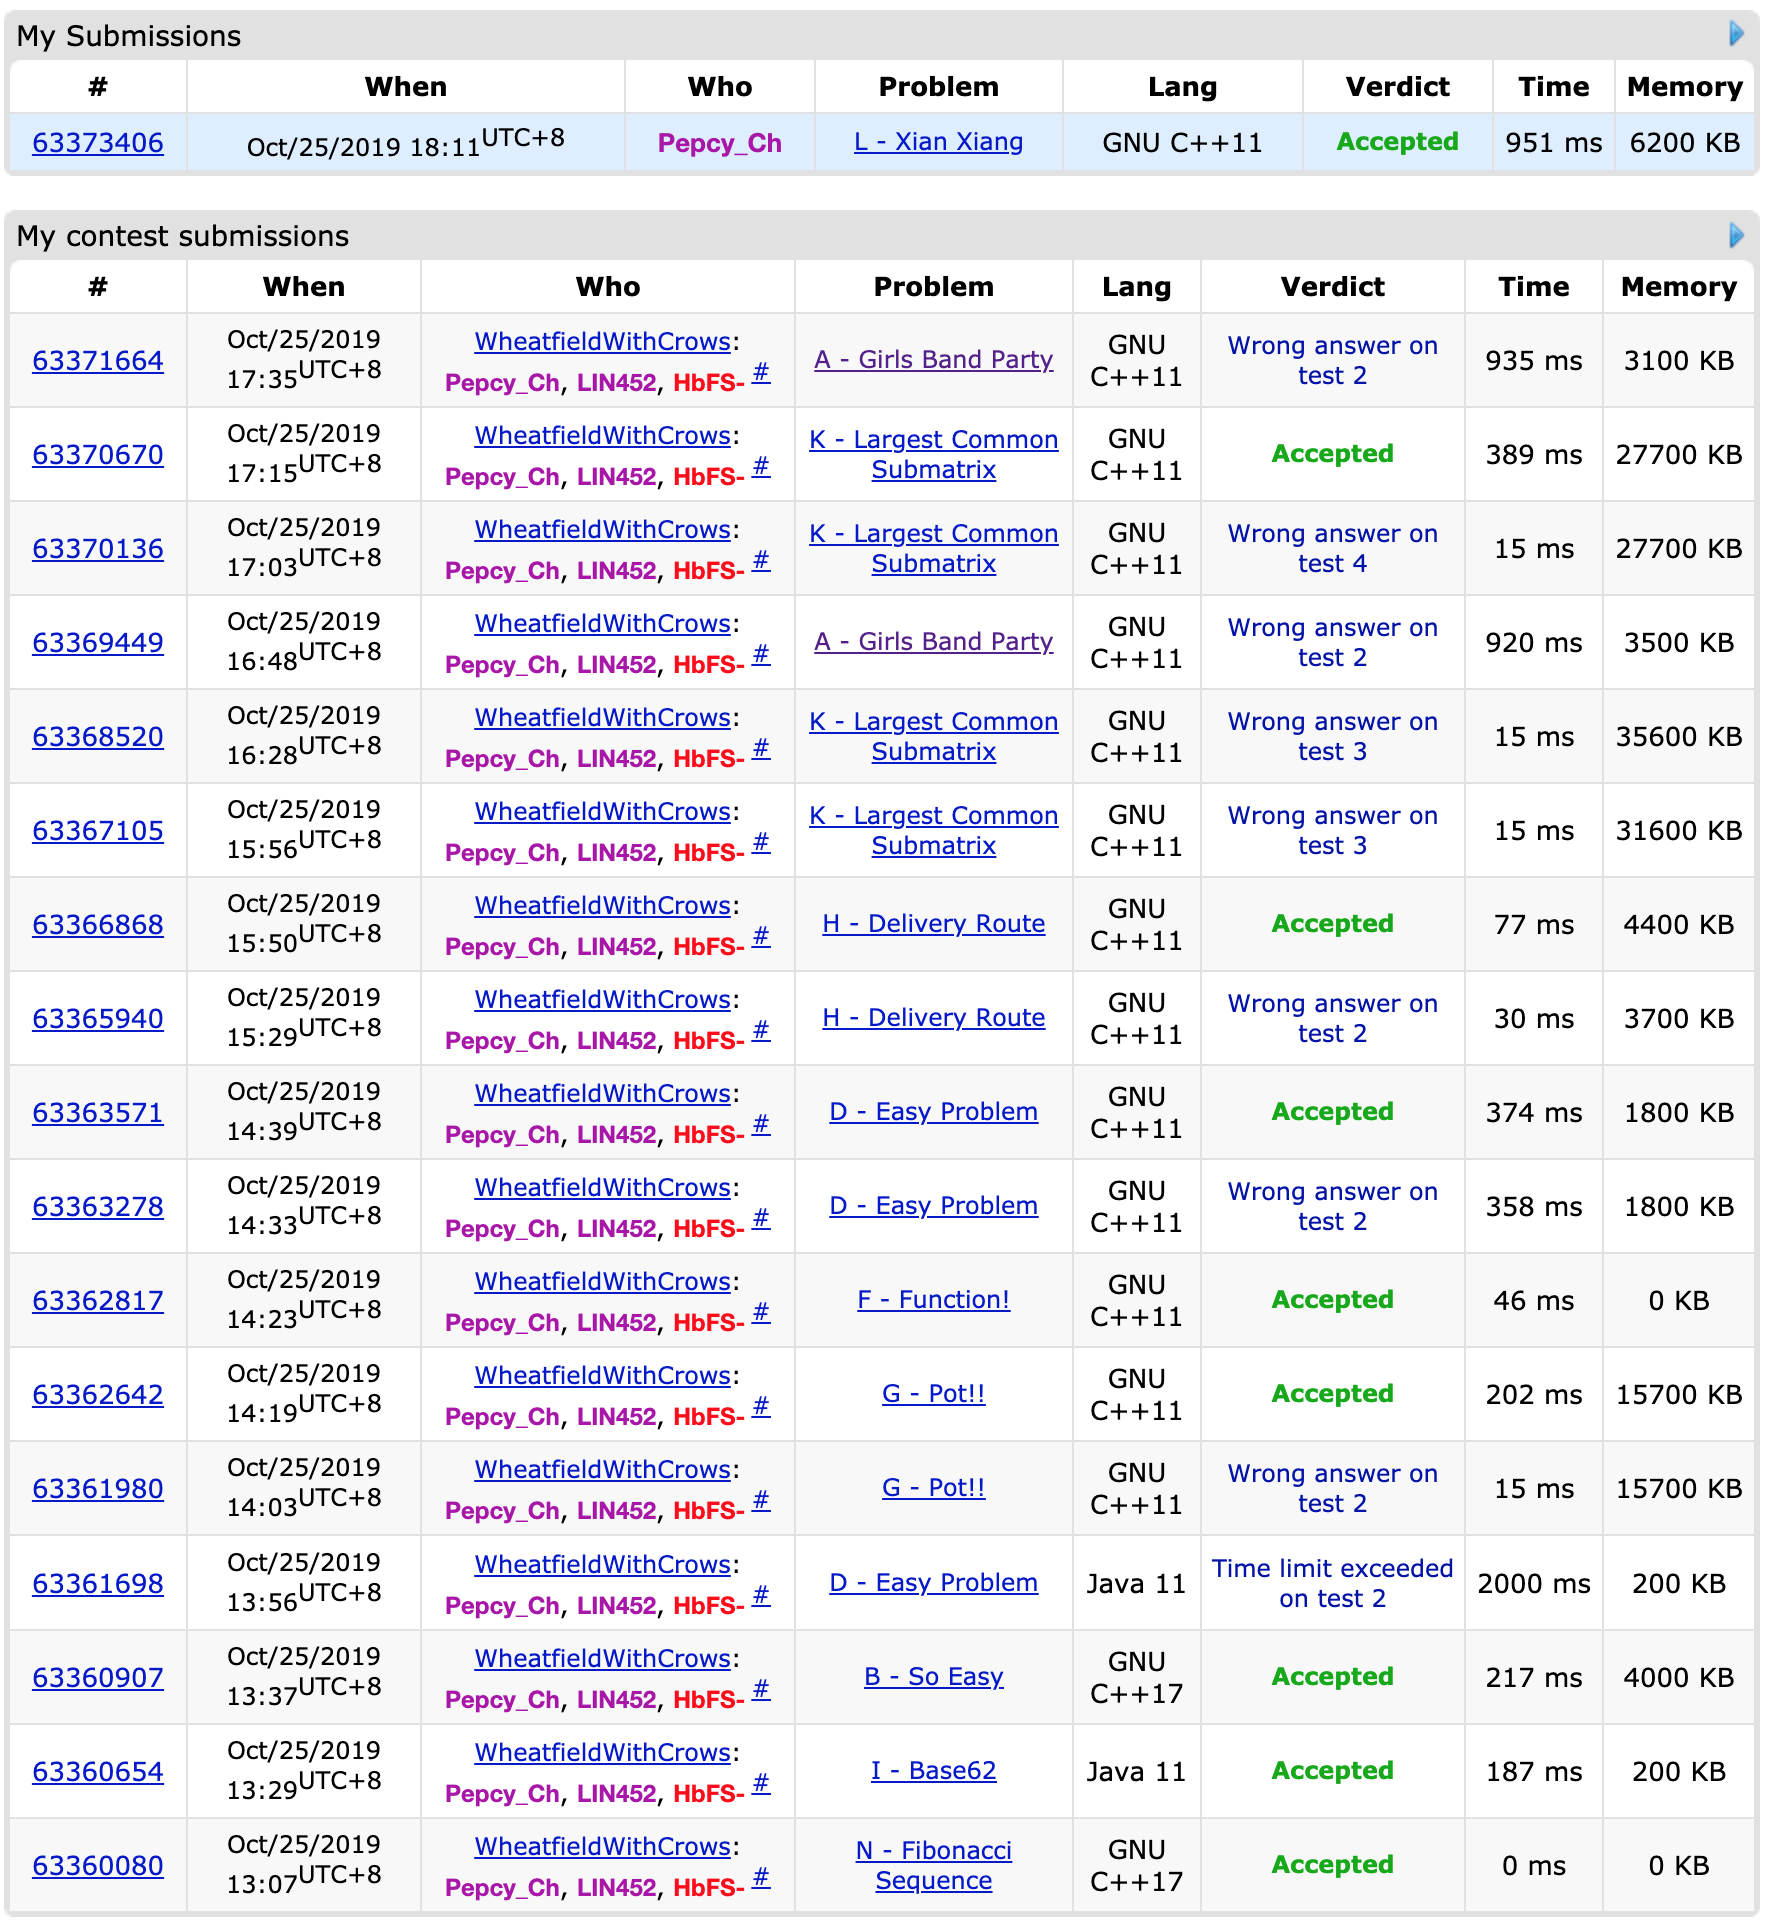
Task: Click the # icon for submission 63371664
Action: pyautogui.click(x=761, y=373)
